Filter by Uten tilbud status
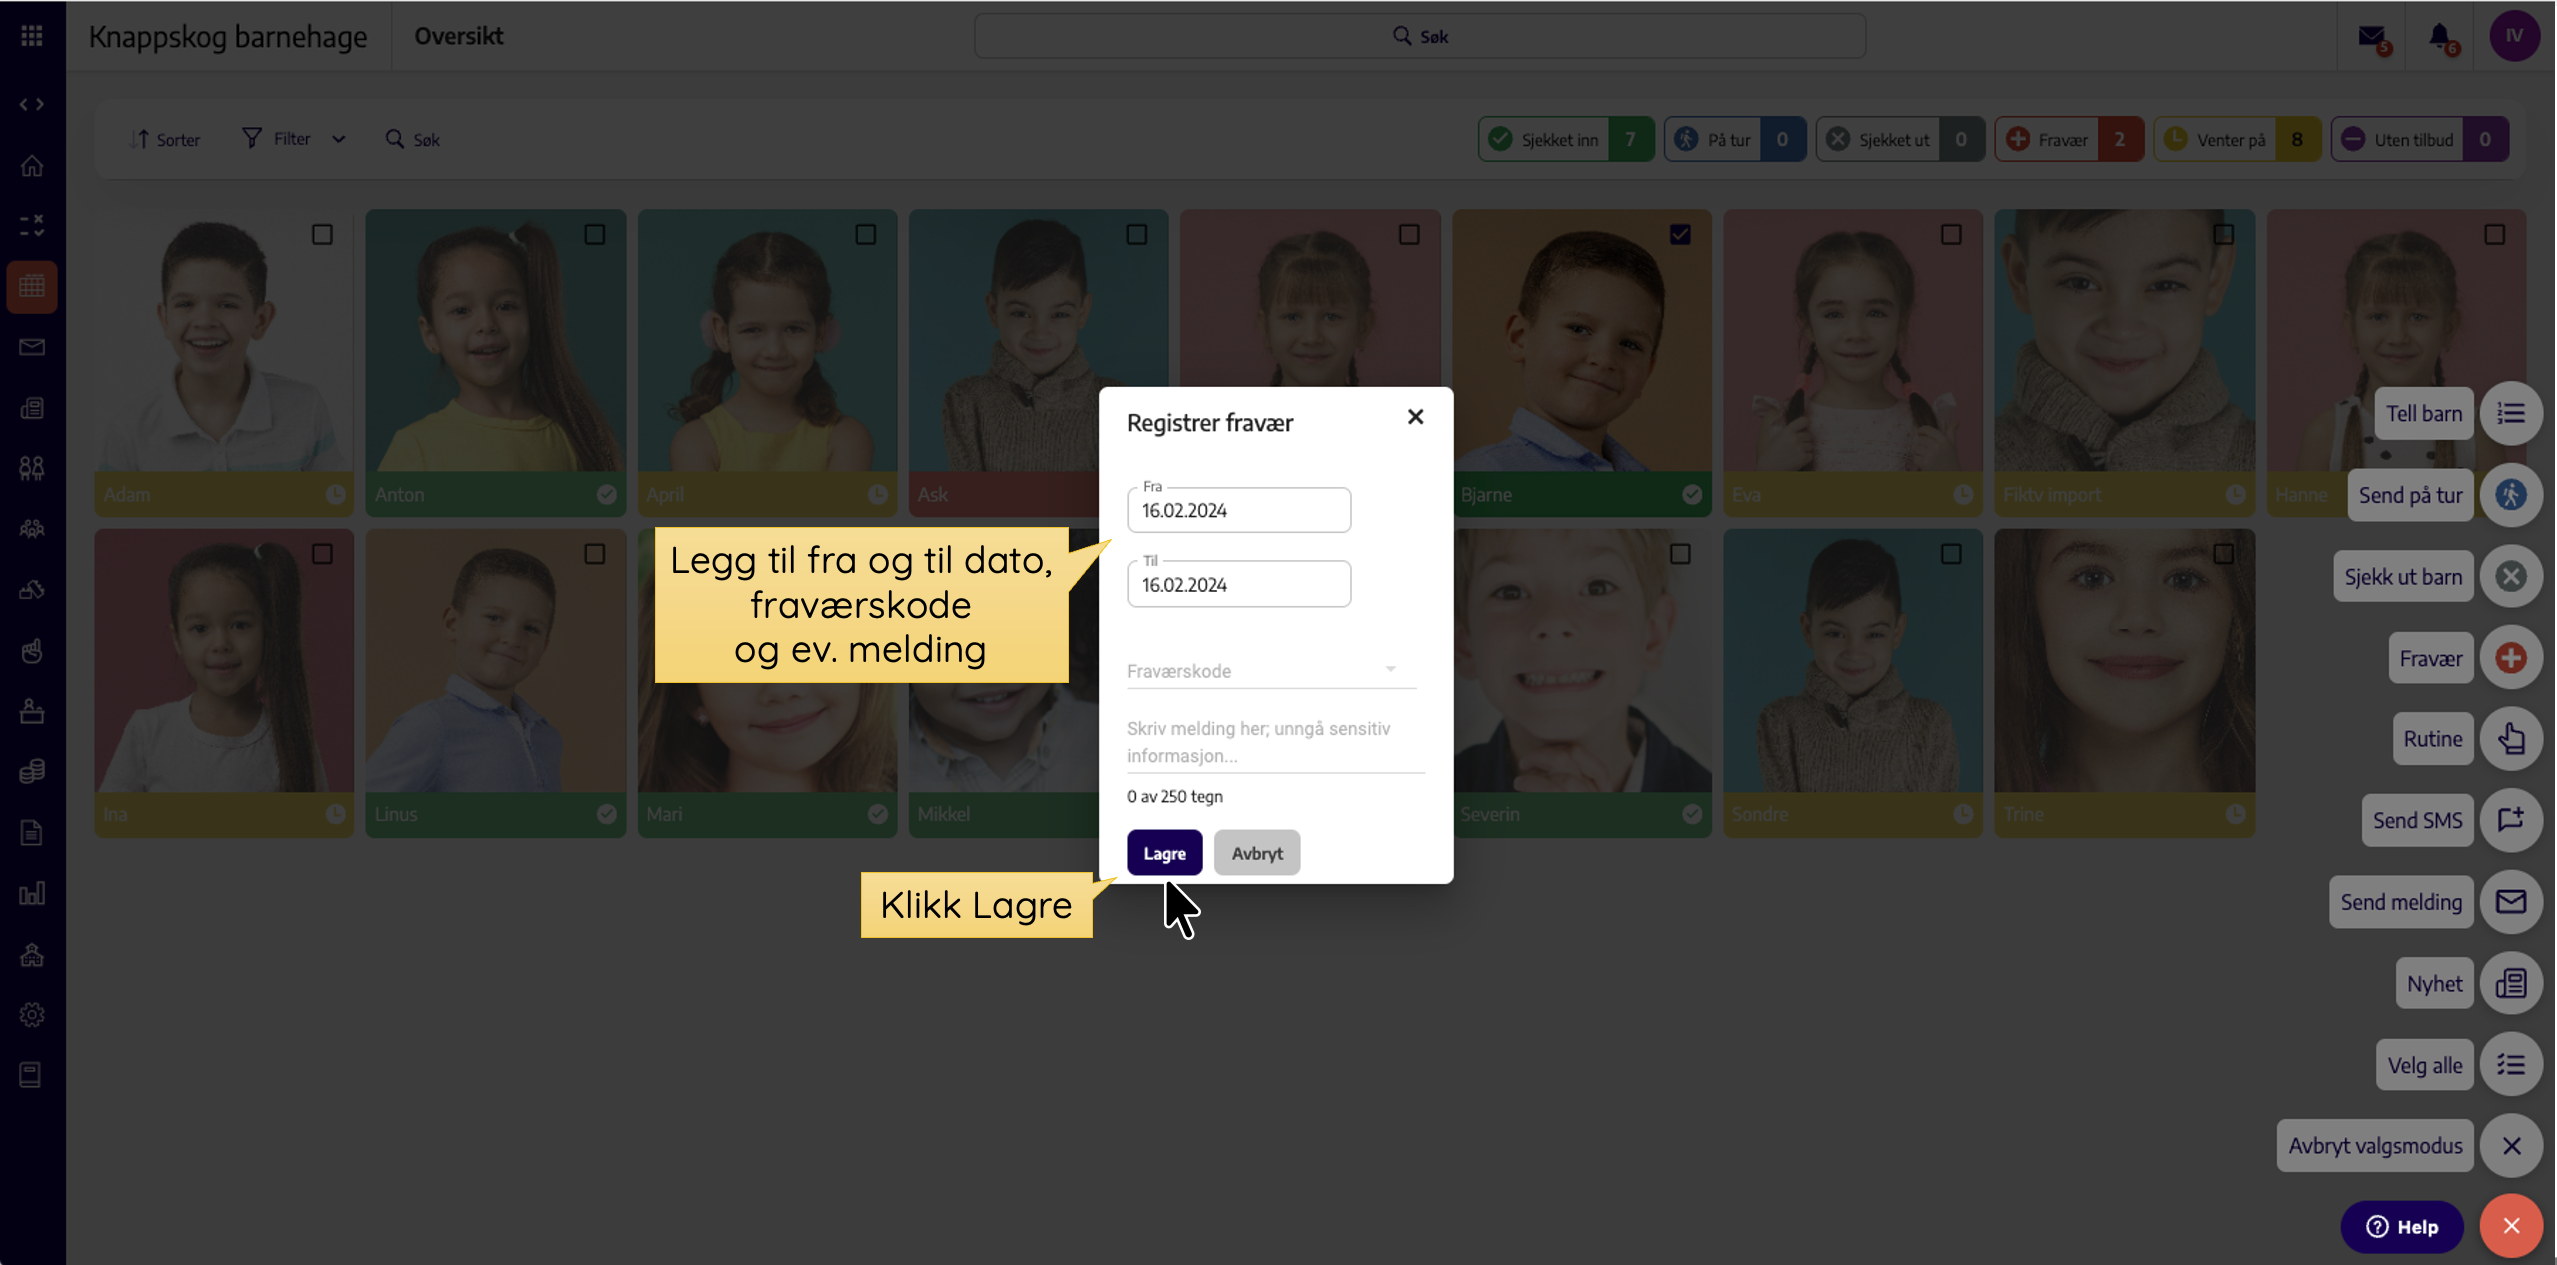The height and width of the screenshot is (1265, 2557). point(2420,139)
